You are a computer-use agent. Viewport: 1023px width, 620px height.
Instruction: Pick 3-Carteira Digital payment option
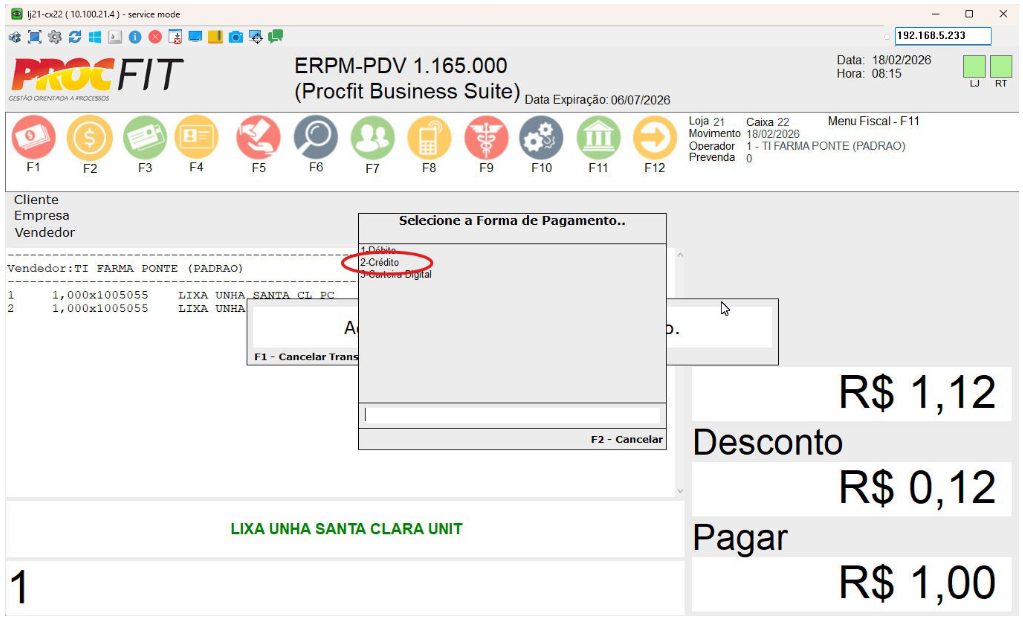(x=396, y=274)
